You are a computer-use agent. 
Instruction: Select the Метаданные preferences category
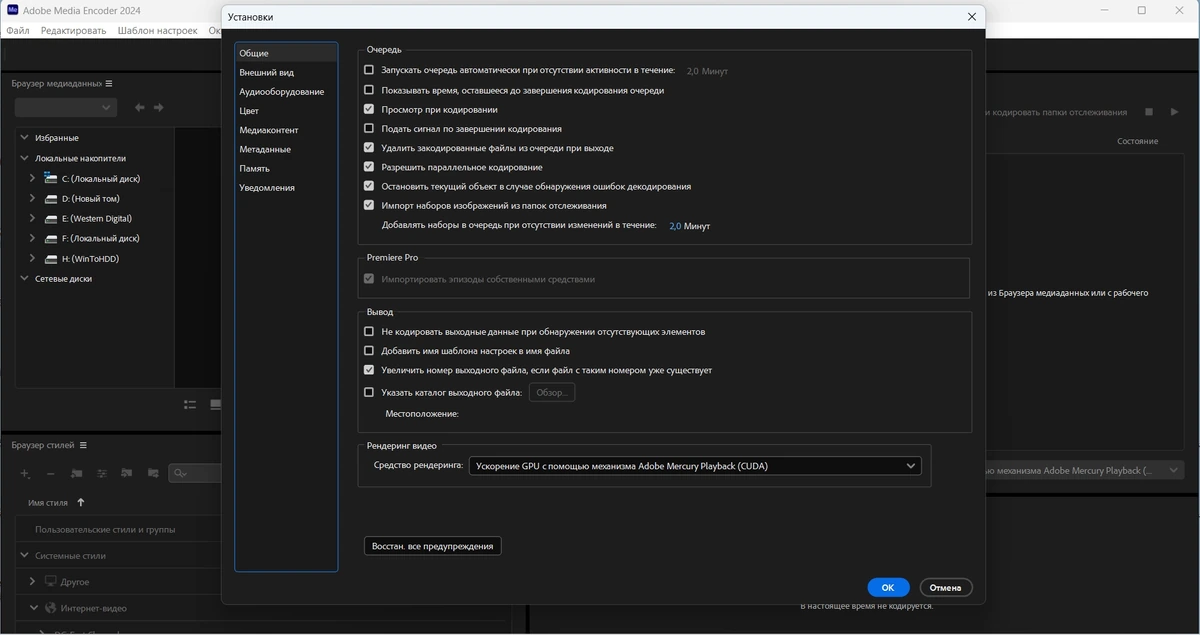point(286,149)
